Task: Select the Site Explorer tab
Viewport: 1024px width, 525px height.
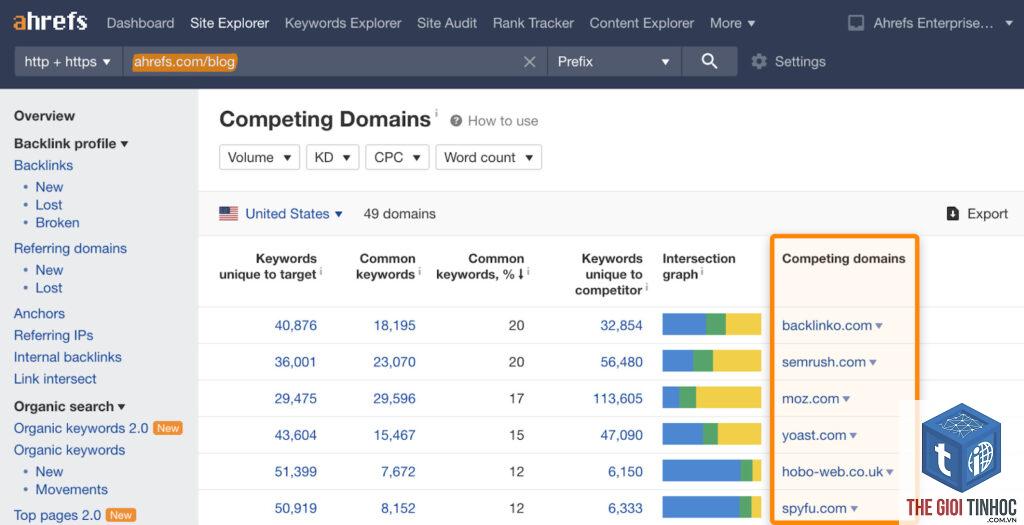Action: [x=229, y=23]
